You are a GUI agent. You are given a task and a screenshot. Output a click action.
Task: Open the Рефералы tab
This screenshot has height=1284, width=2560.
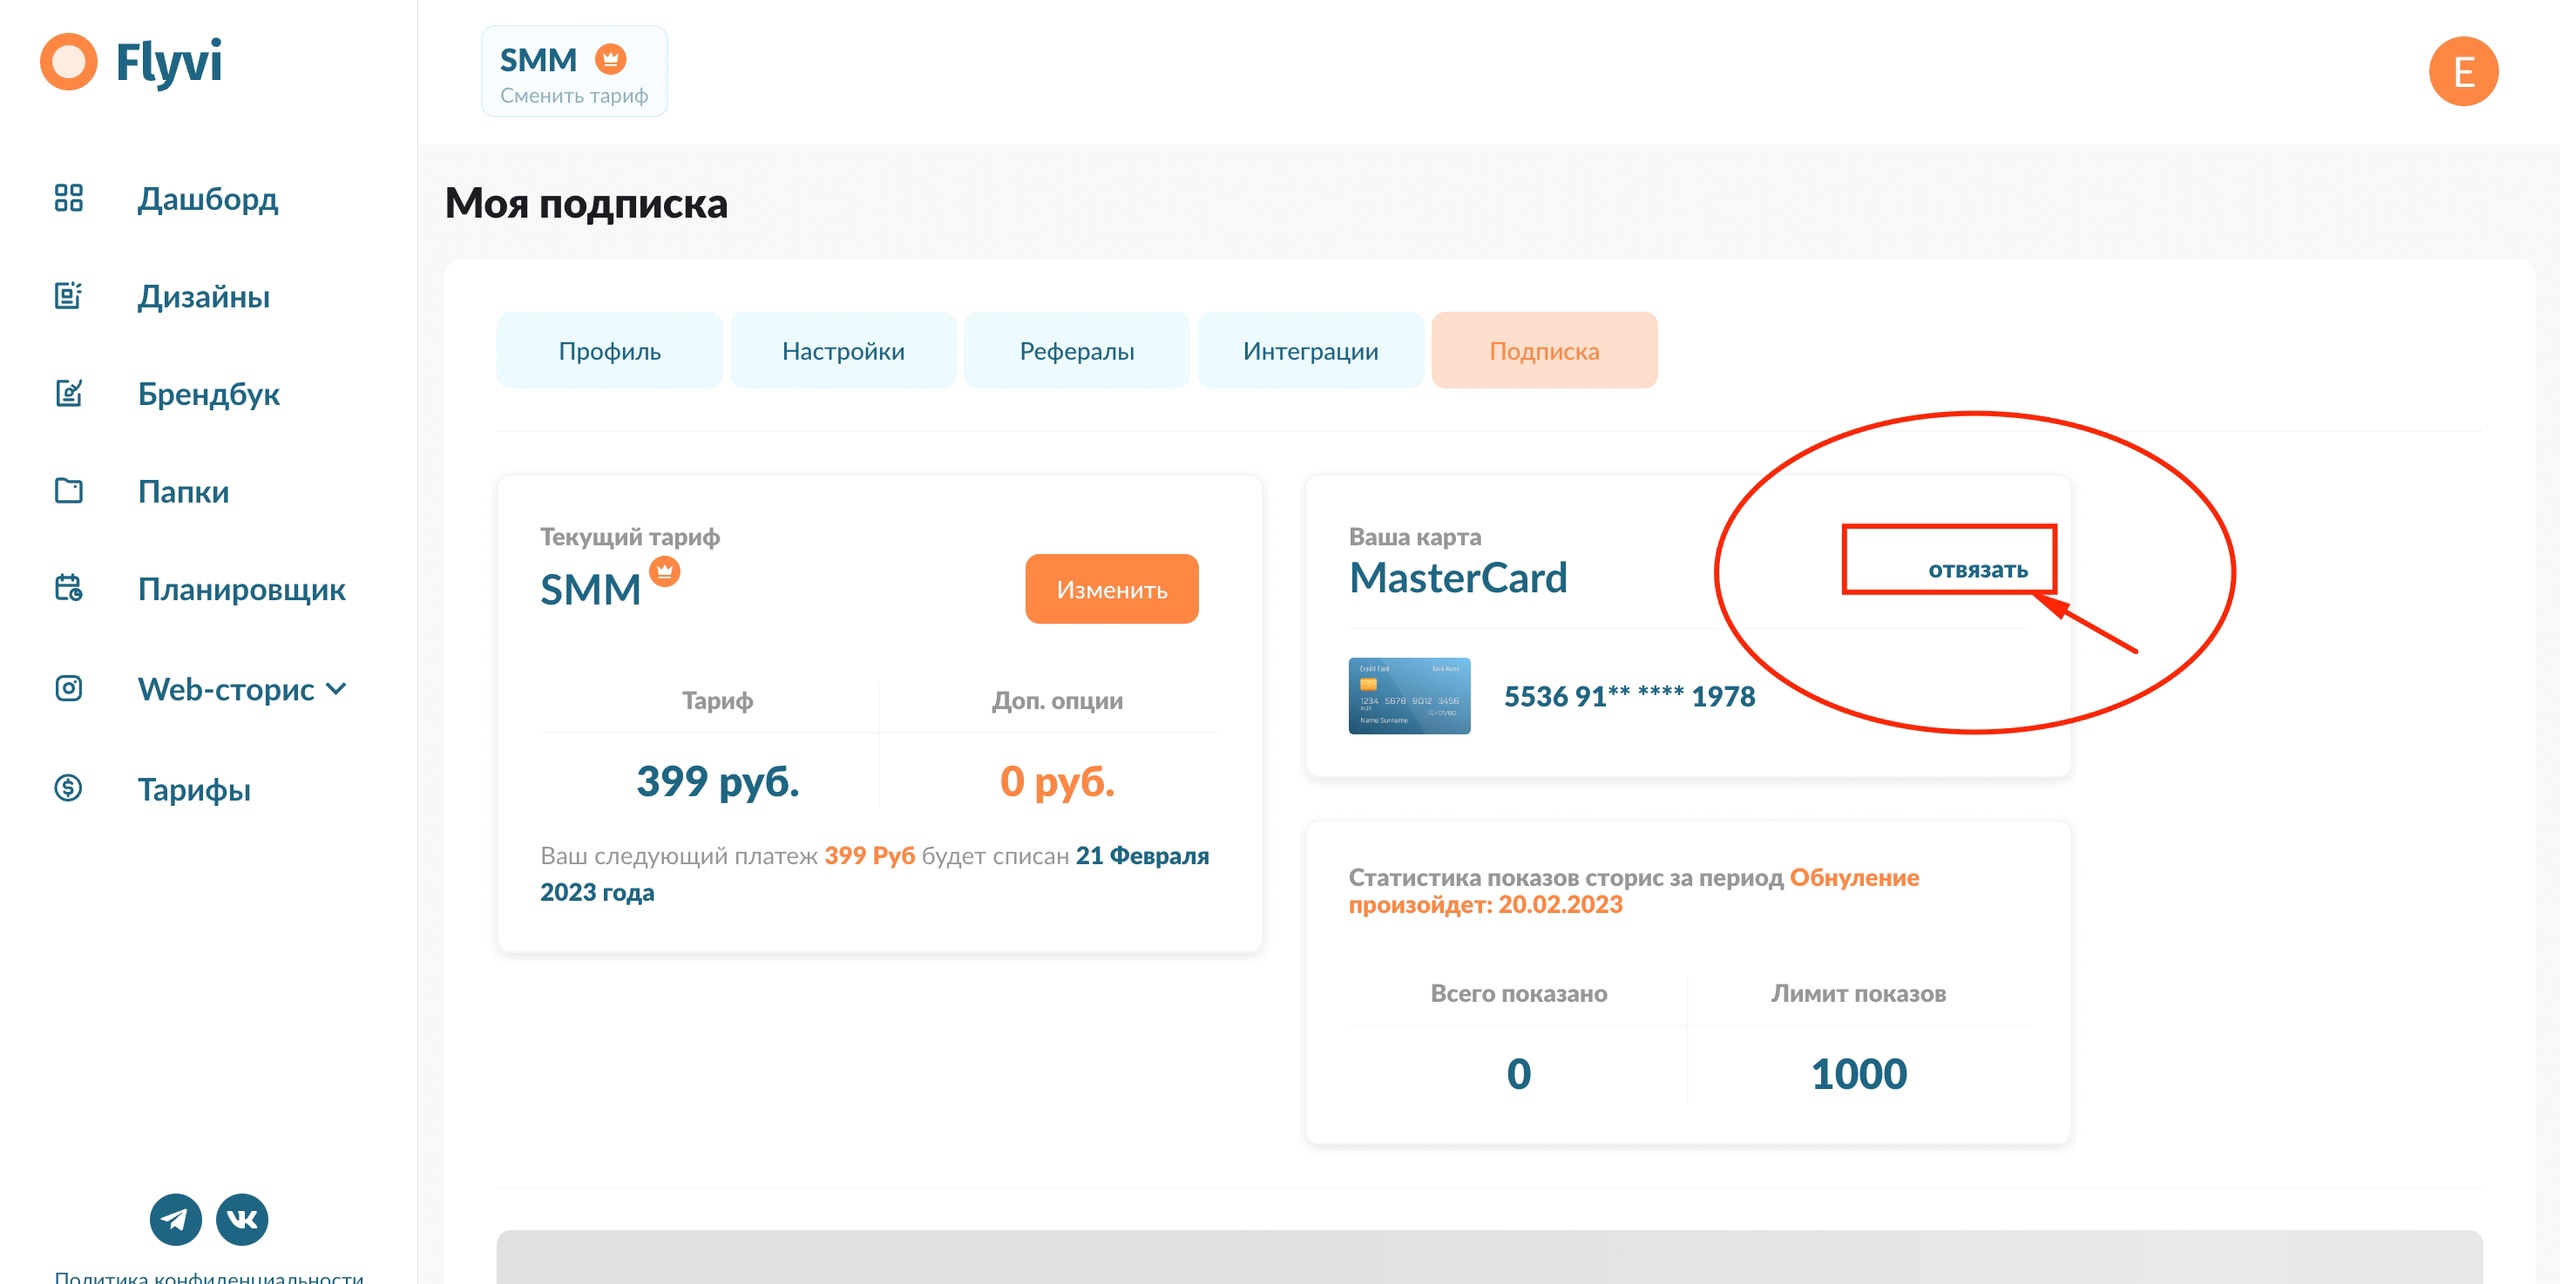click(1076, 351)
